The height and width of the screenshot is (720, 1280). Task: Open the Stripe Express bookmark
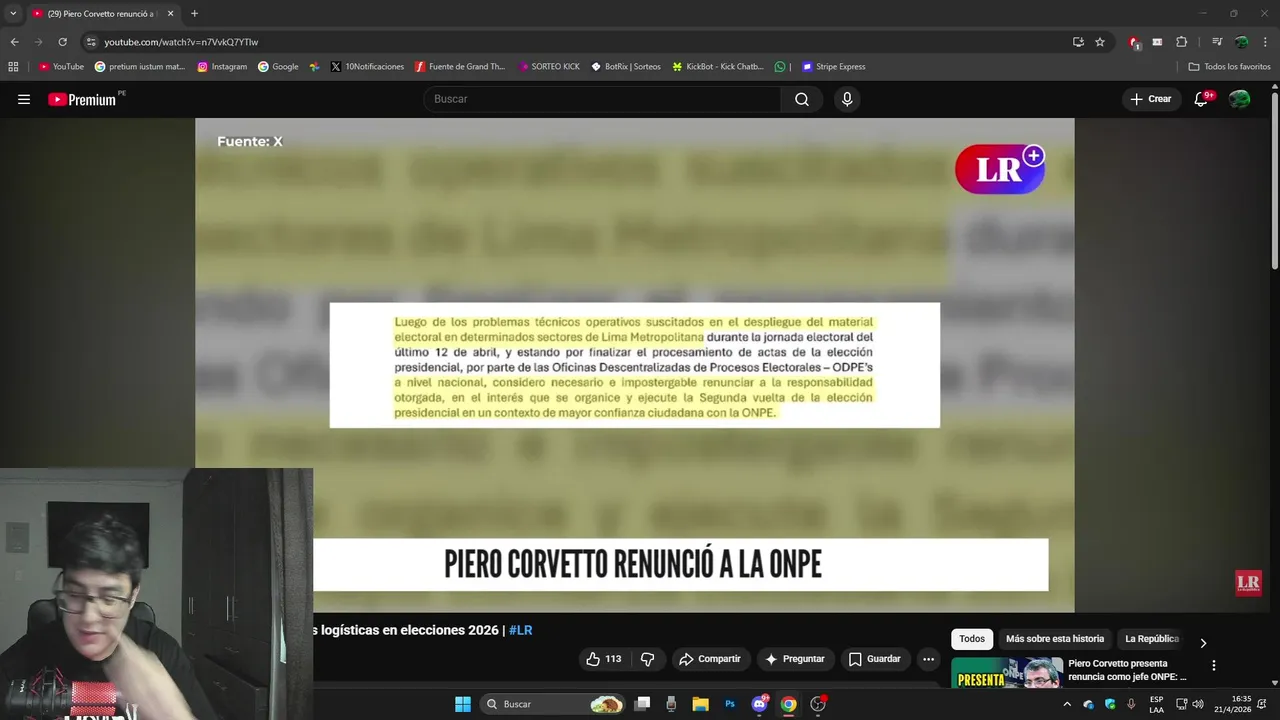834,67
